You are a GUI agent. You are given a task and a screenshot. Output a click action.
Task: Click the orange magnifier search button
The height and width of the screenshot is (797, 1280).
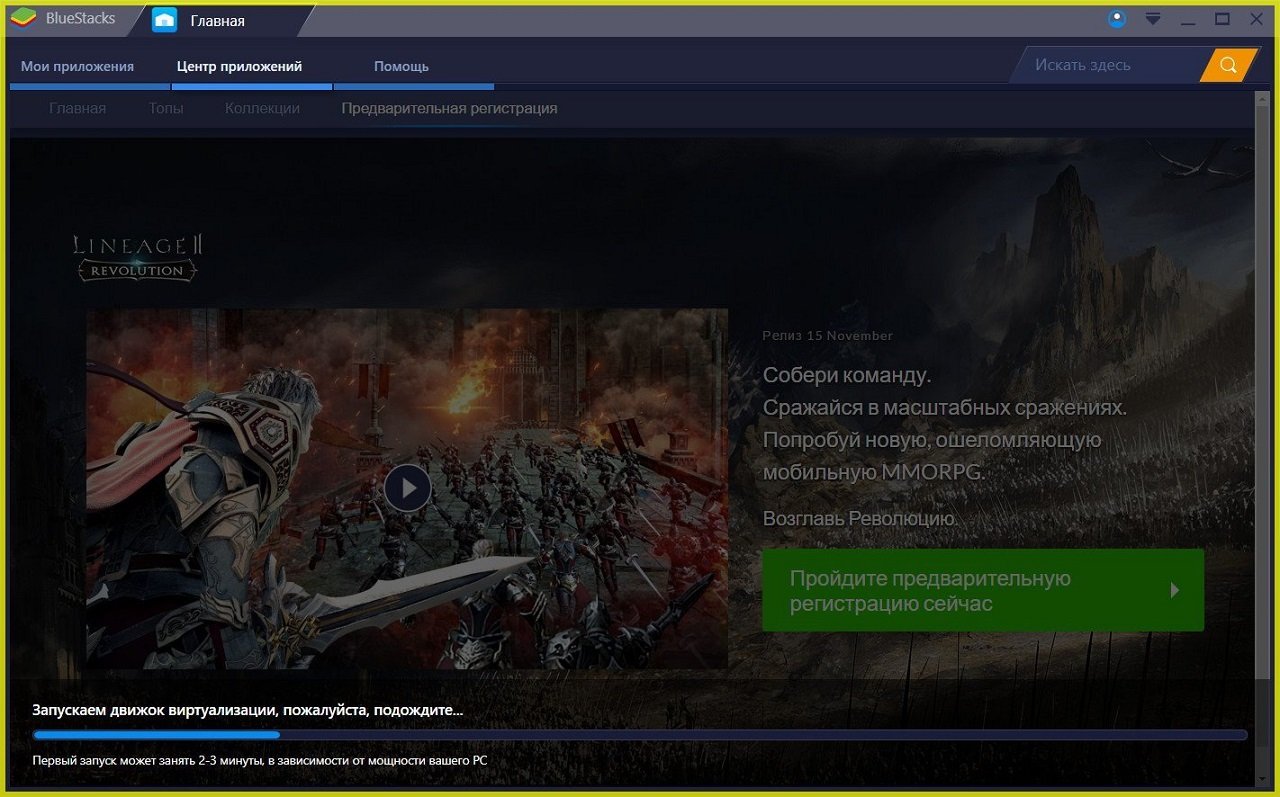coord(1228,65)
